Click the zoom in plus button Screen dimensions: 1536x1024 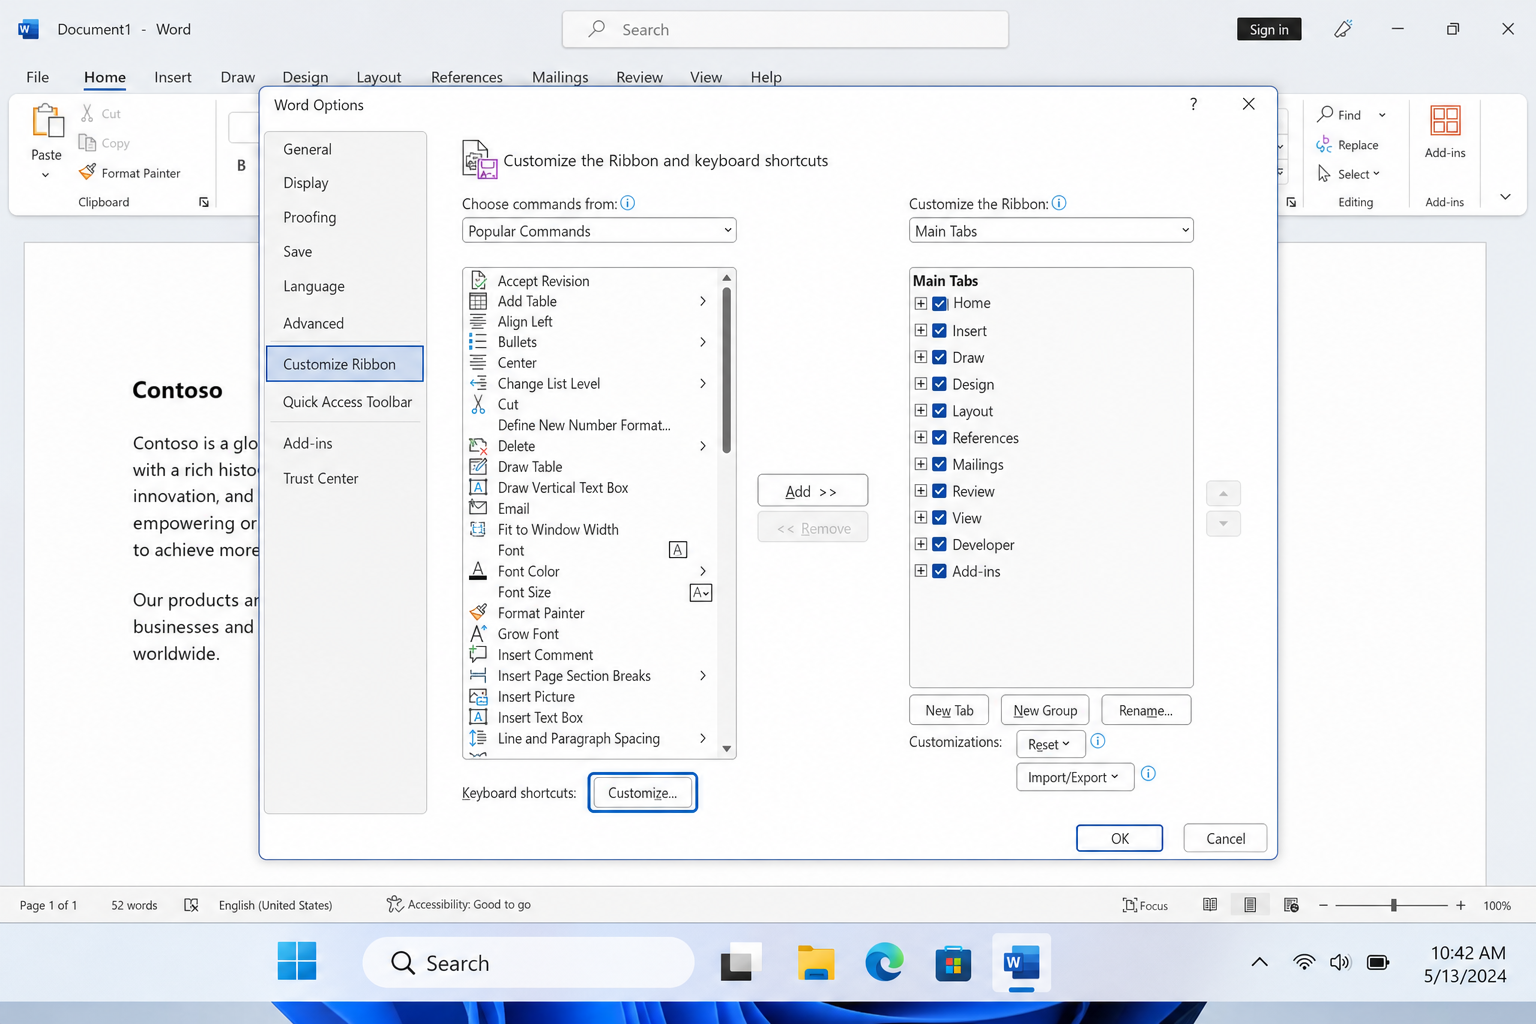pos(1461,905)
